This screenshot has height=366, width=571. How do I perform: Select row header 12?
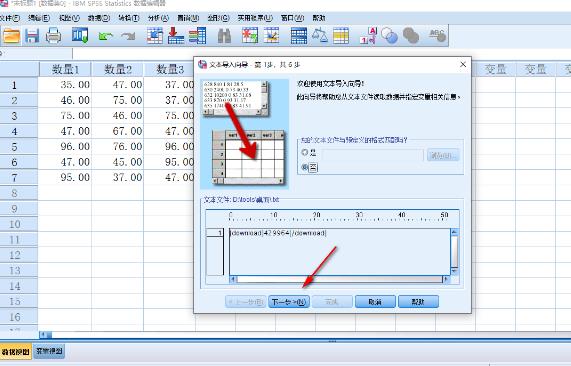[x=19, y=255]
